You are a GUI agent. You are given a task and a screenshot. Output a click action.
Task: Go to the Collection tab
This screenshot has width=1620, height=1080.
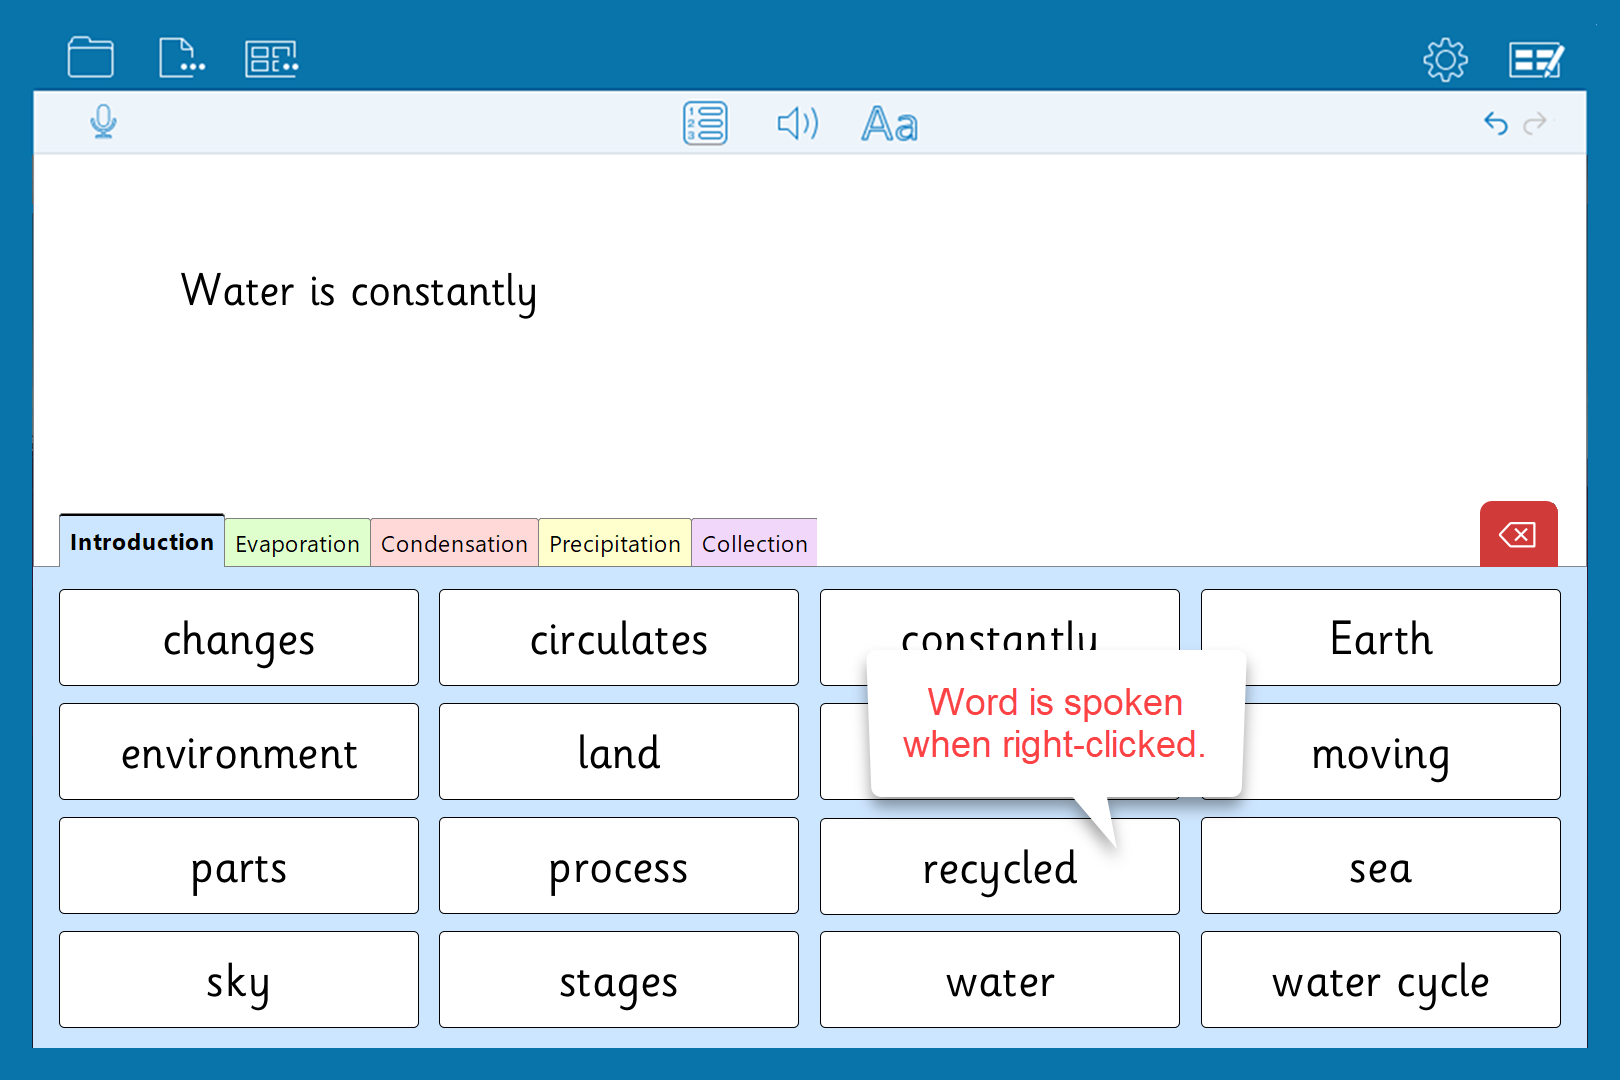[754, 544]
